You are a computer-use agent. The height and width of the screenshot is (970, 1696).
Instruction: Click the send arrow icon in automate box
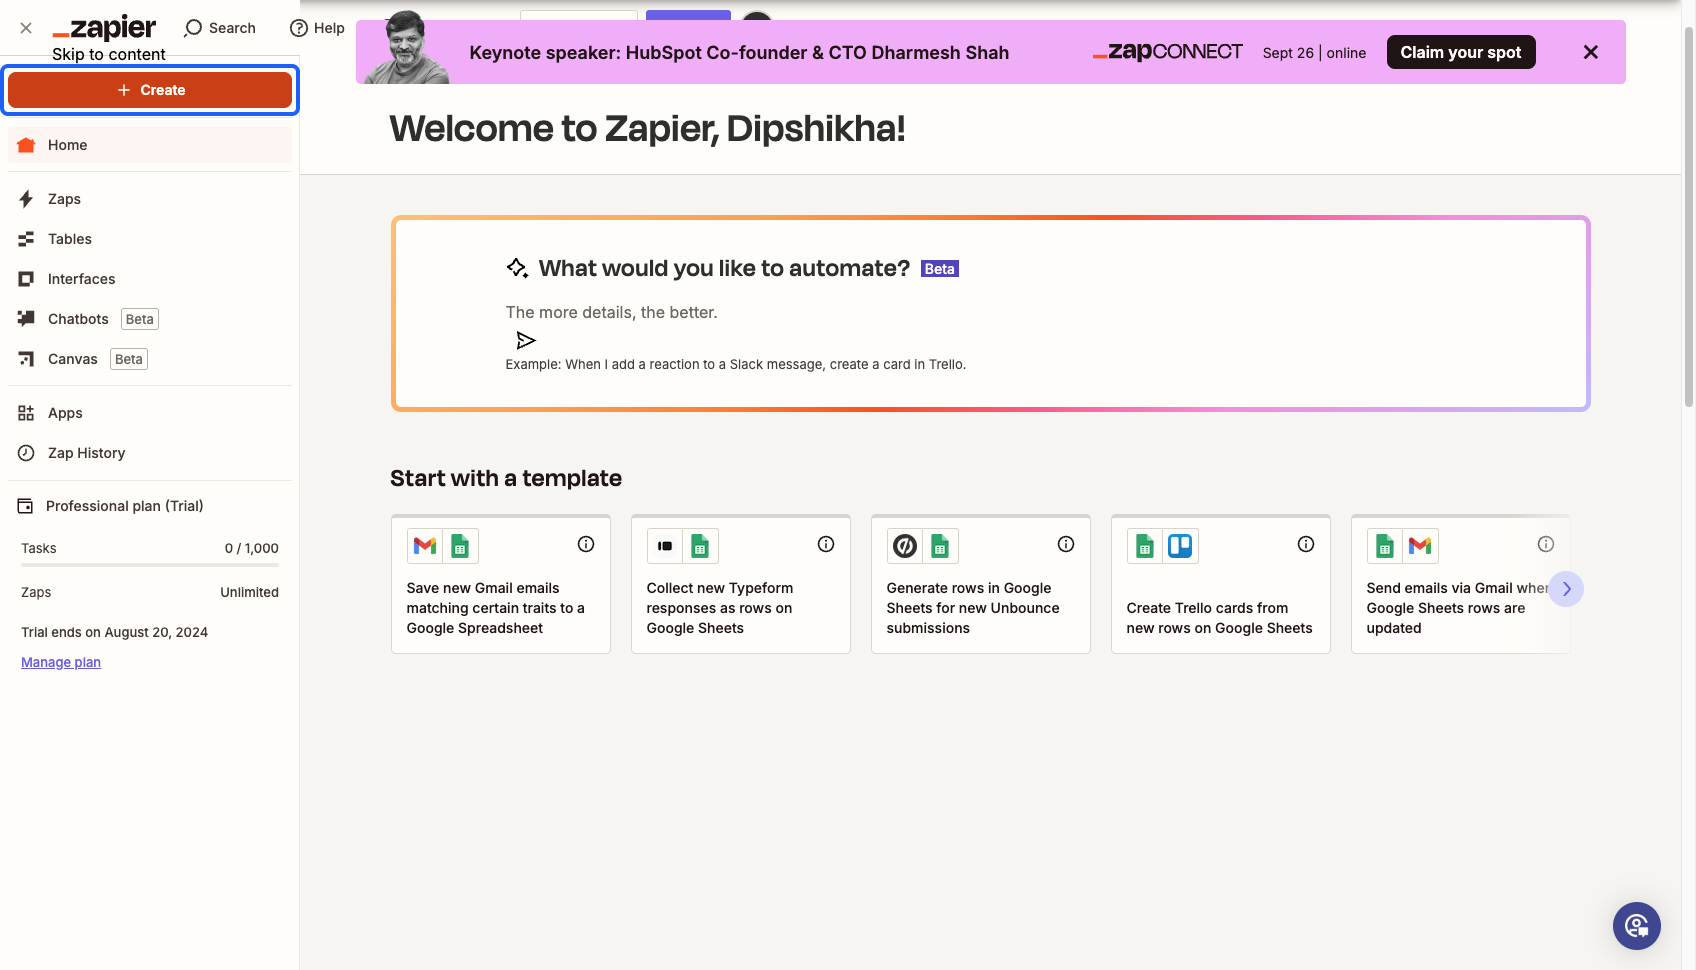[526, 340]
